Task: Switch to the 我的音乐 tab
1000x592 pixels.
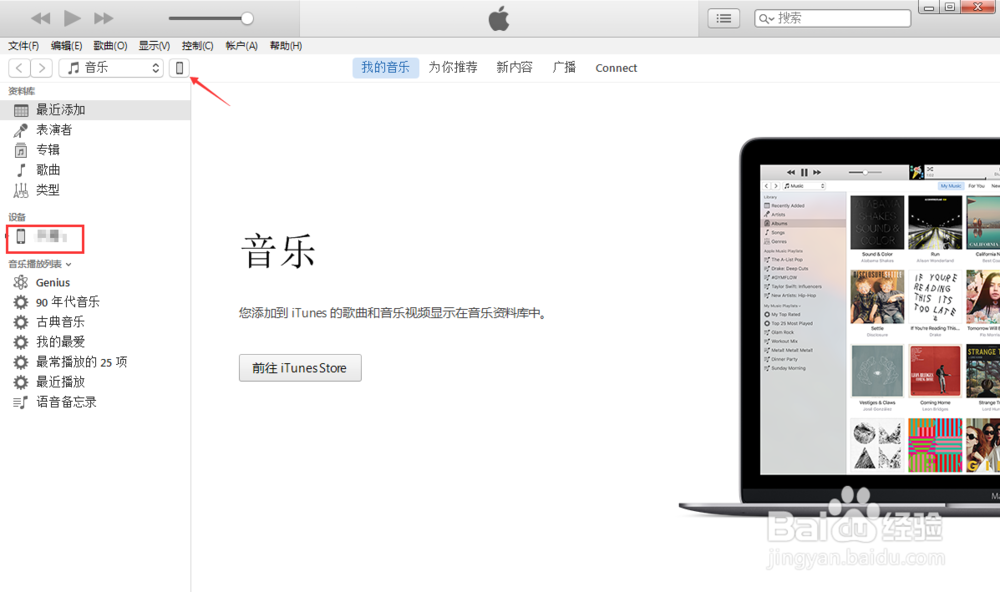Action: point(385,68)
